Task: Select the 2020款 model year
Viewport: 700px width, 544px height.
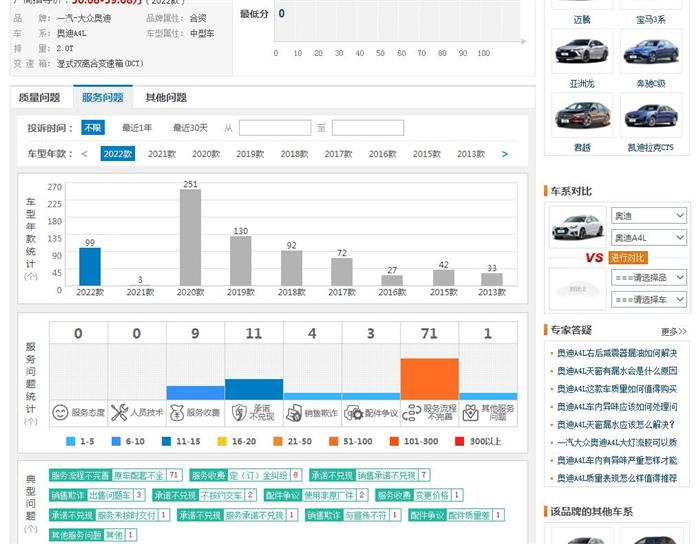Action: click(x=206, y=154)
